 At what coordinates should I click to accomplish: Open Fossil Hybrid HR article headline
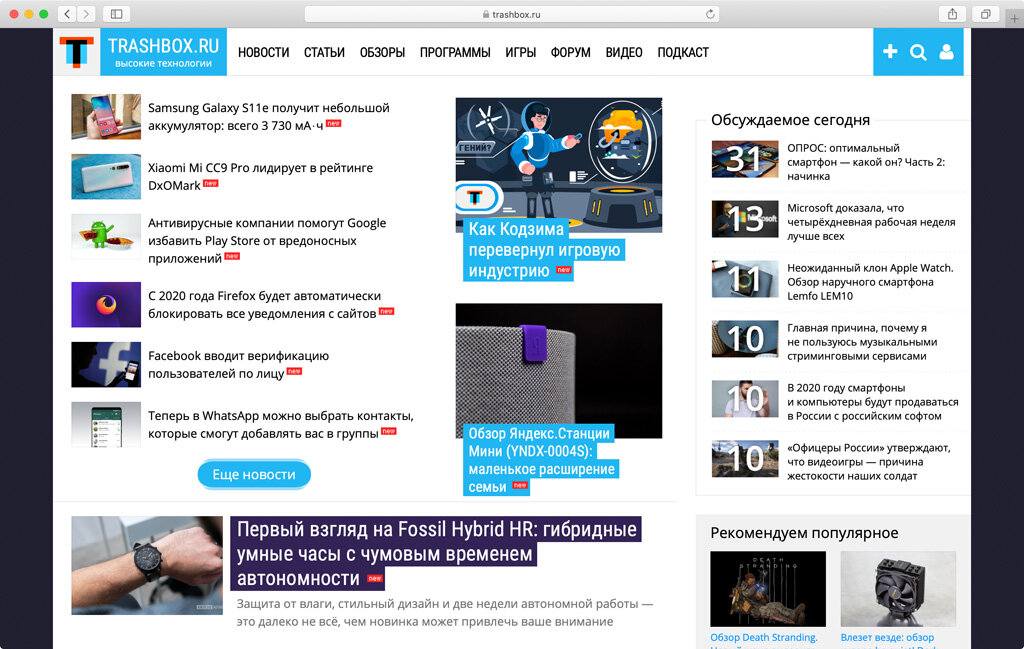436,554
